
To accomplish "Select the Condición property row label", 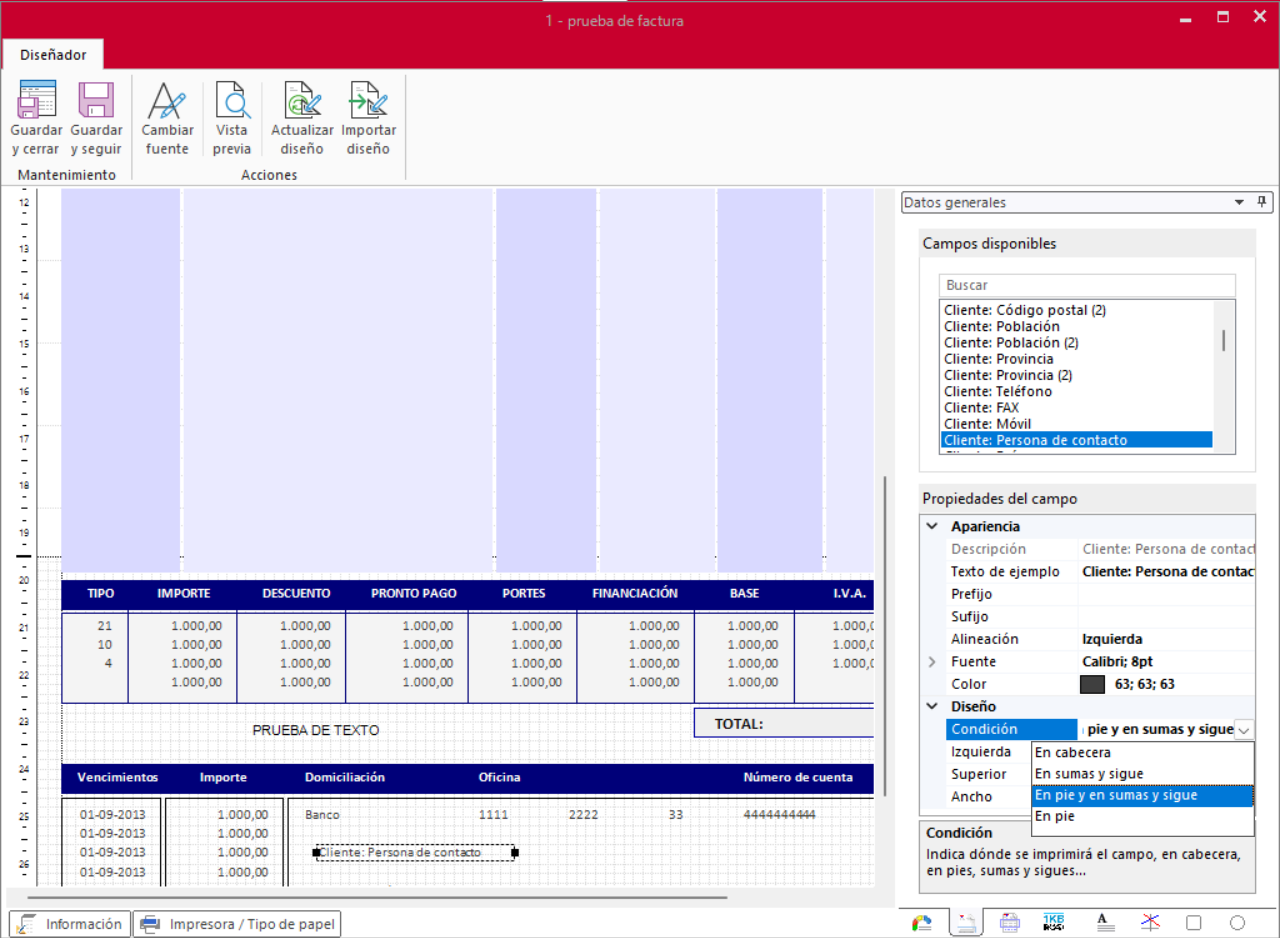I will click(x=1011, y=730).
